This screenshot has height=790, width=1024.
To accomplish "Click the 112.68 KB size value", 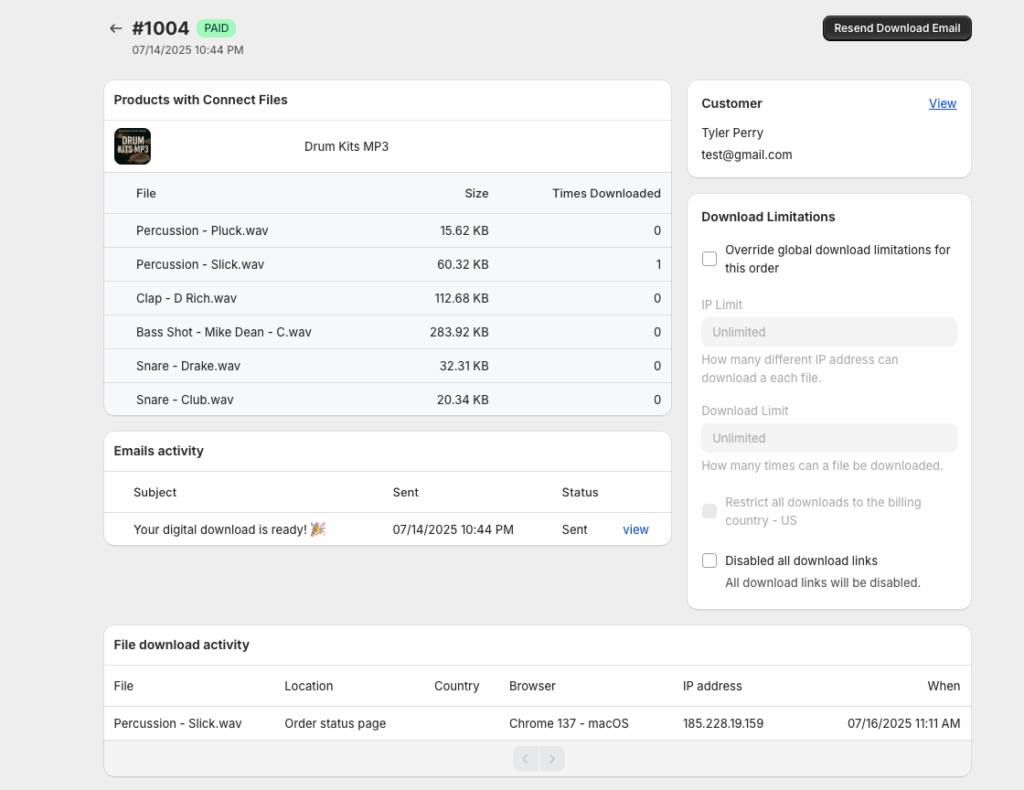I will tap(461, 298).
